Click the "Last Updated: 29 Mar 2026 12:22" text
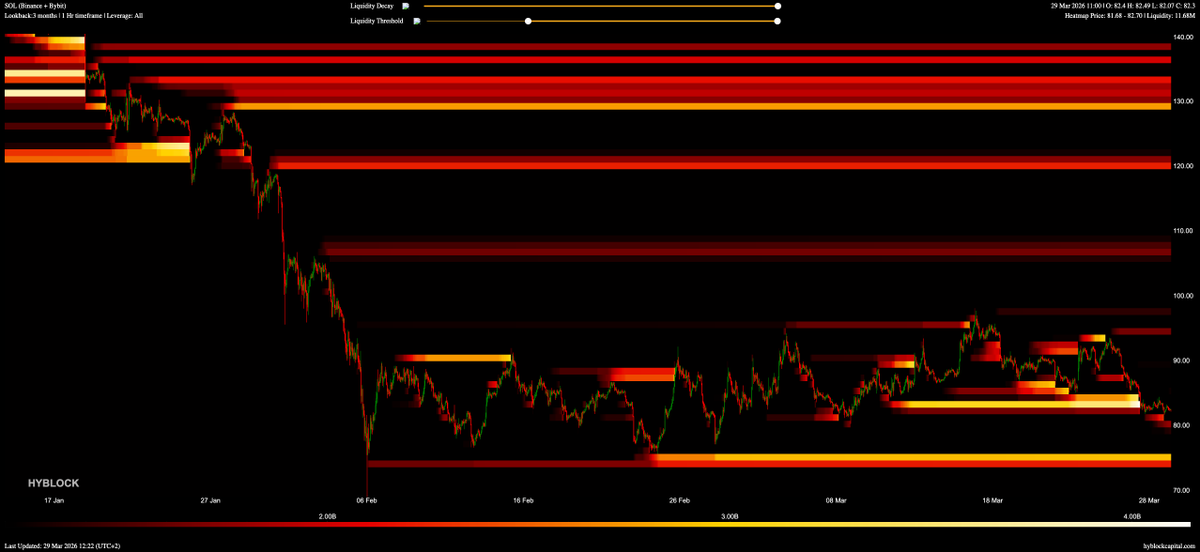The width and height of the screenshot is (1200, 552). (x=49, y=545)
